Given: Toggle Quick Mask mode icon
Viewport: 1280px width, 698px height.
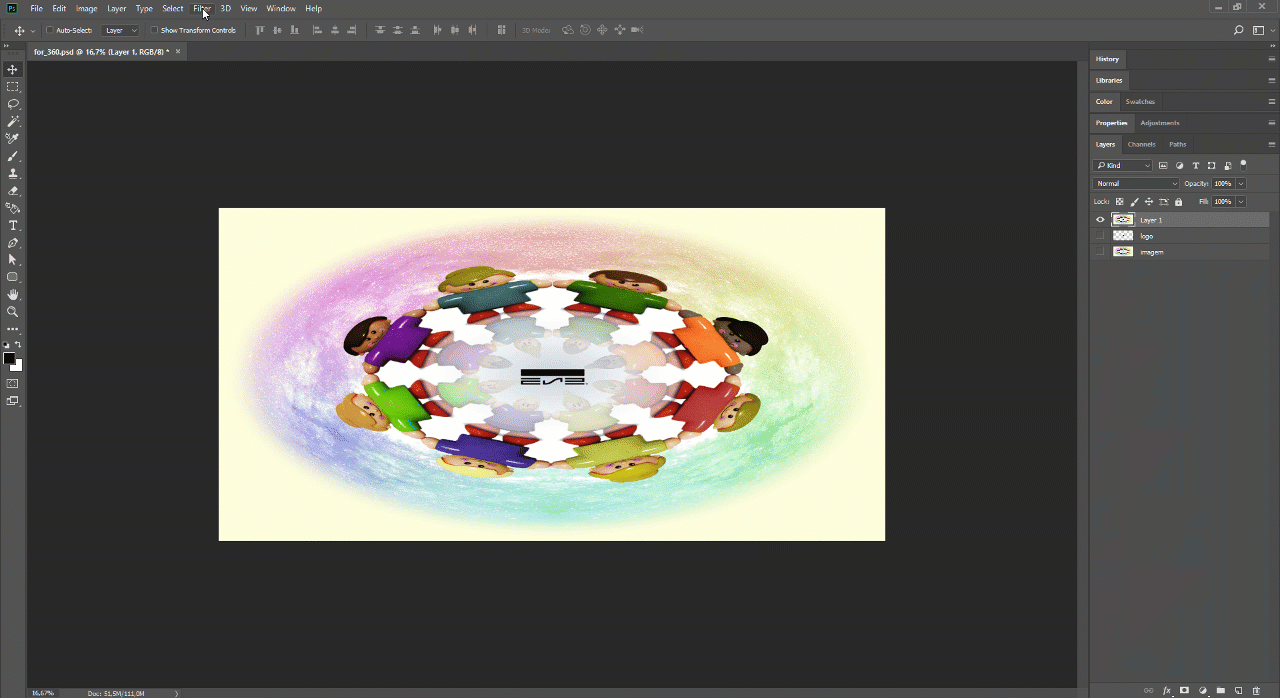Looking at the screenshot, I should tap(13, 383).
